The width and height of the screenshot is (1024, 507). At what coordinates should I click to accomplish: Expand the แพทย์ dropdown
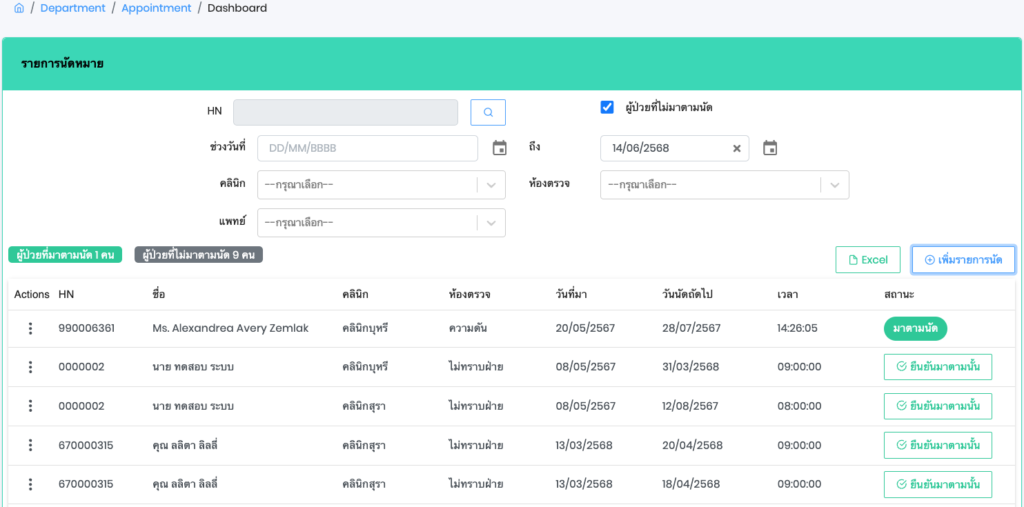491,222
